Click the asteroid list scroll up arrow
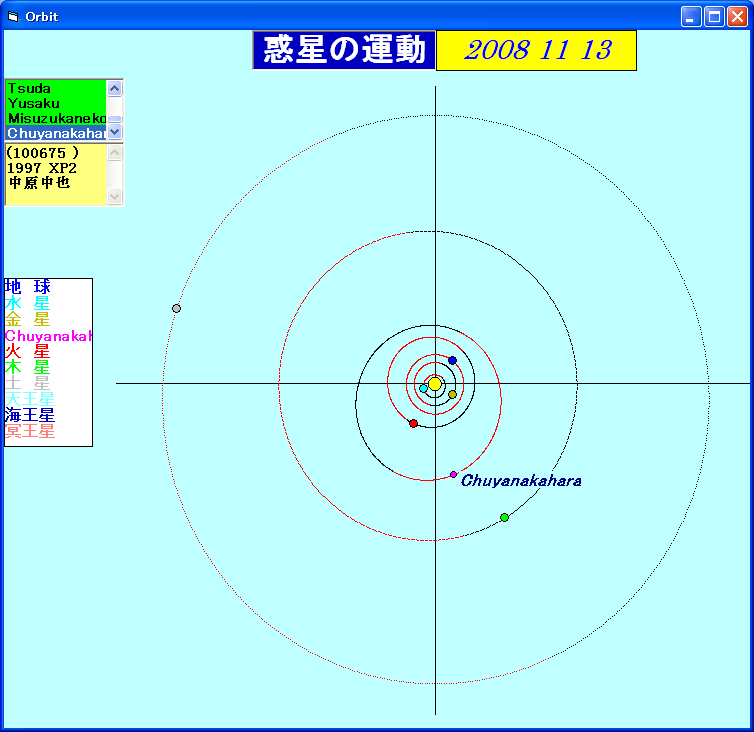The image size is (754, 732). 114,88
